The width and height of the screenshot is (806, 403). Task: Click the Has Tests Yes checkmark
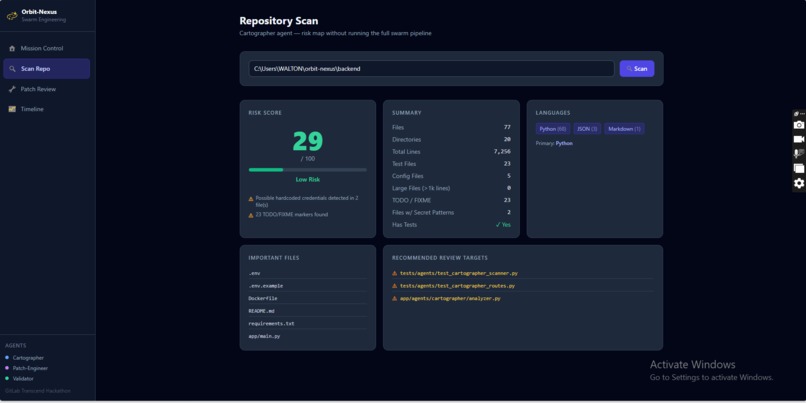[x=503, y=225]
